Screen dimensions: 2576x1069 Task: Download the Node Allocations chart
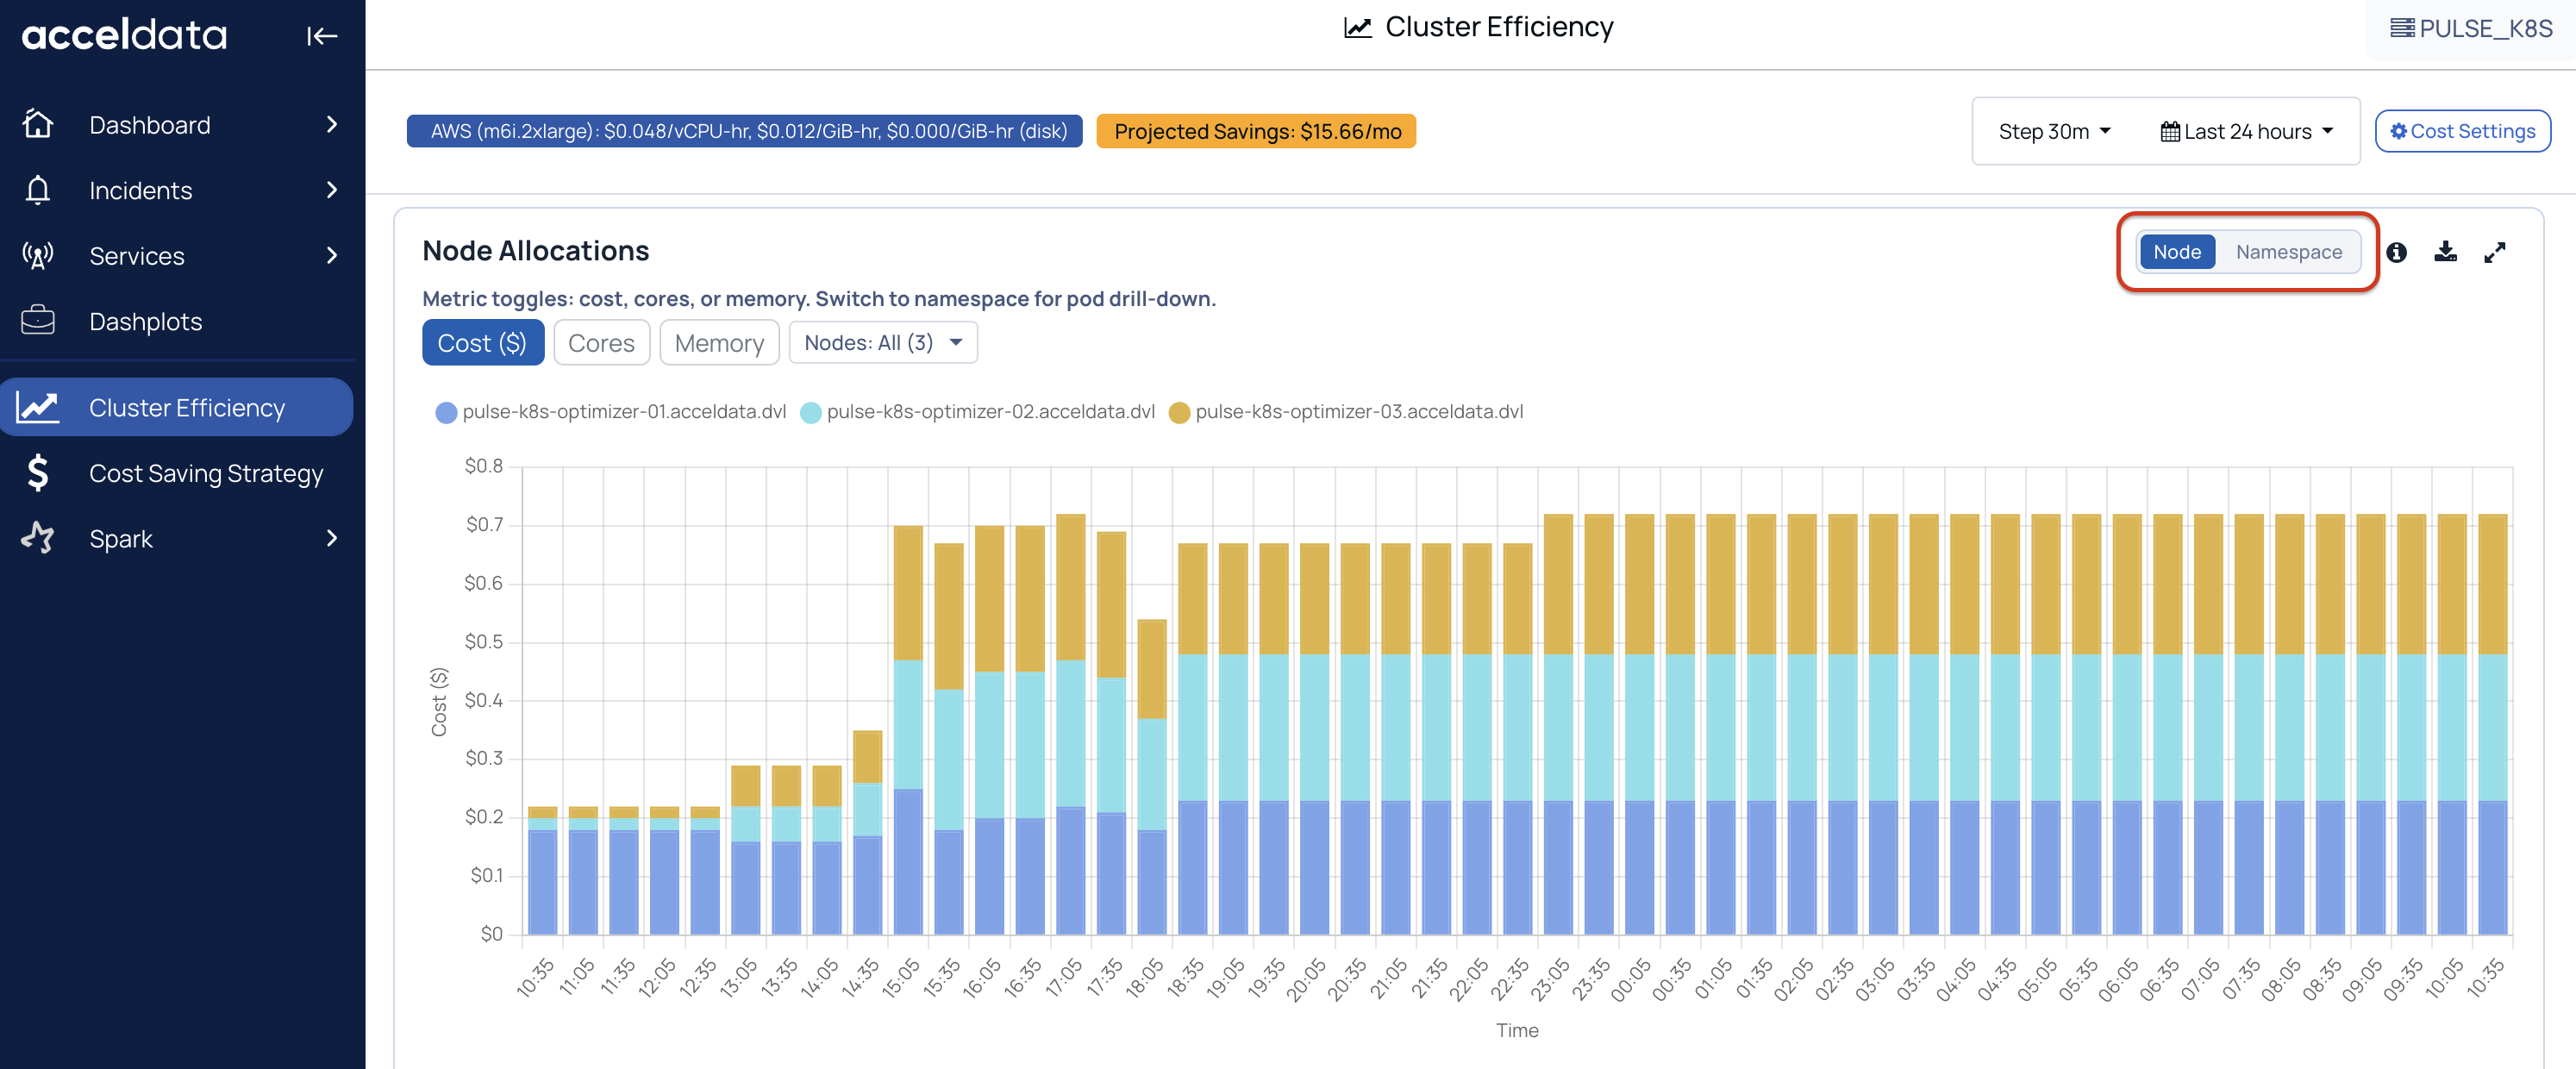point(2445,252)
